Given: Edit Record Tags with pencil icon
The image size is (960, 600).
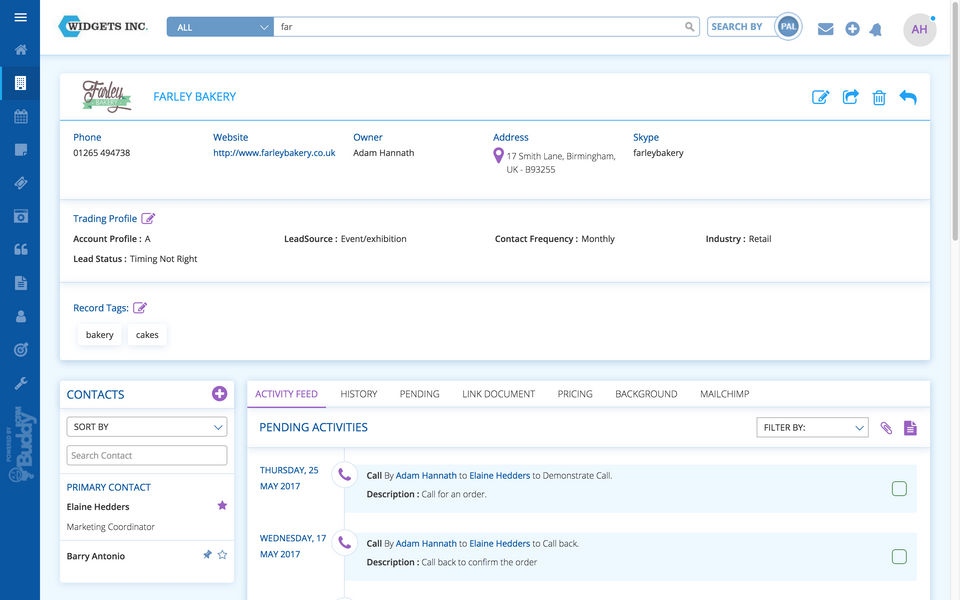Looking at the screenshot, I should click(140, 308).
